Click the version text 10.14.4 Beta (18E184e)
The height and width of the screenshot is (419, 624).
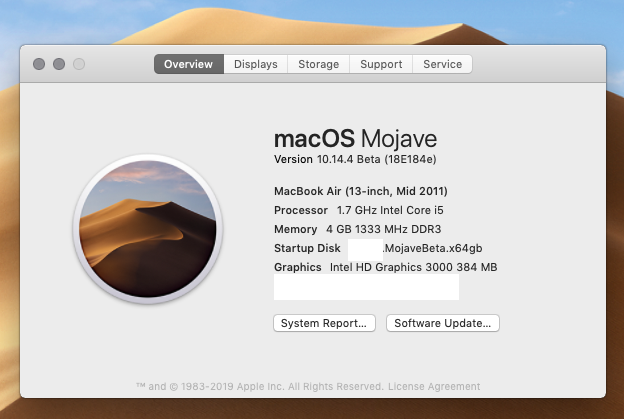point(376,159)
